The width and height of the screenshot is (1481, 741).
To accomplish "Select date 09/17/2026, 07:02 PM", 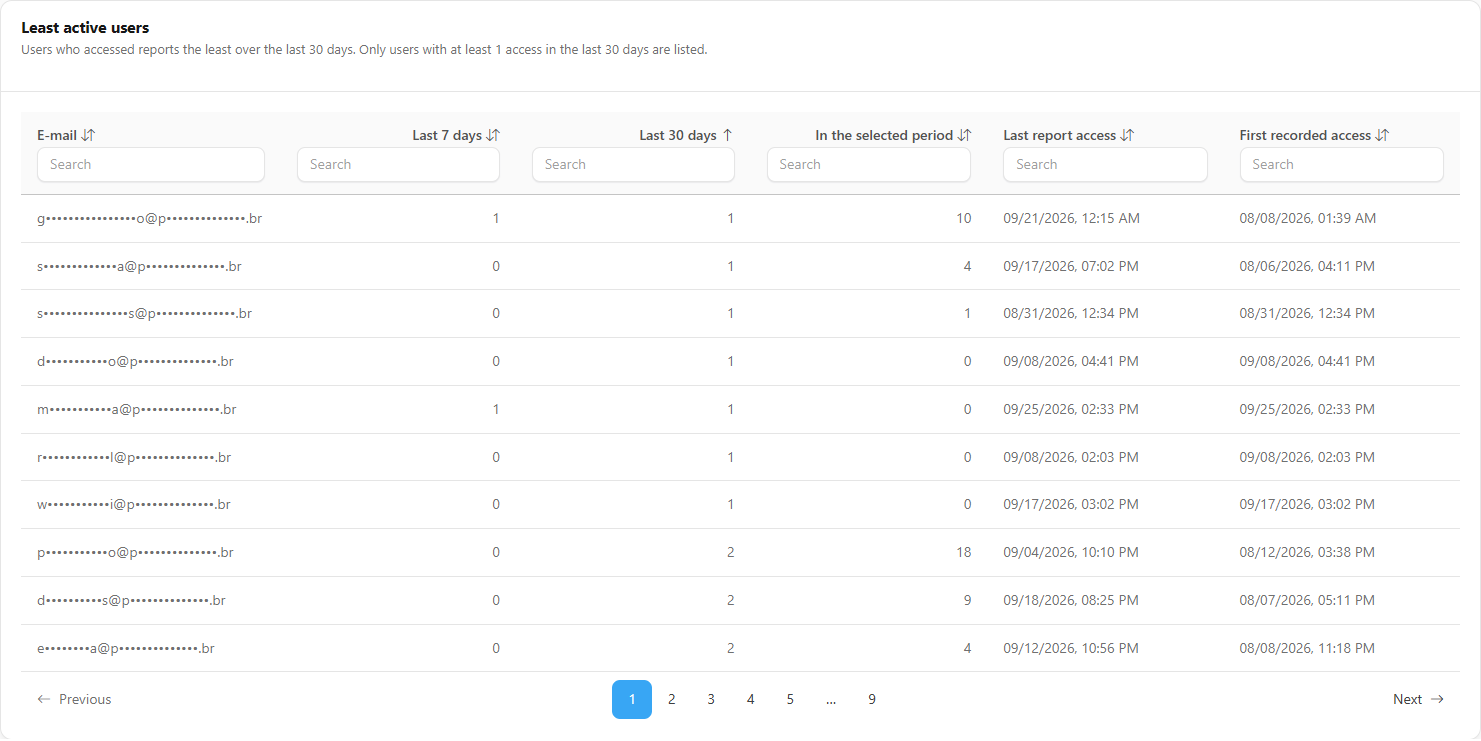I will coord(1071,266).
